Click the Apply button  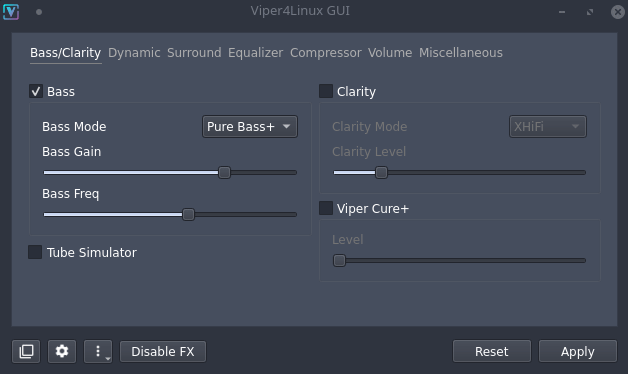click(578, 352)
